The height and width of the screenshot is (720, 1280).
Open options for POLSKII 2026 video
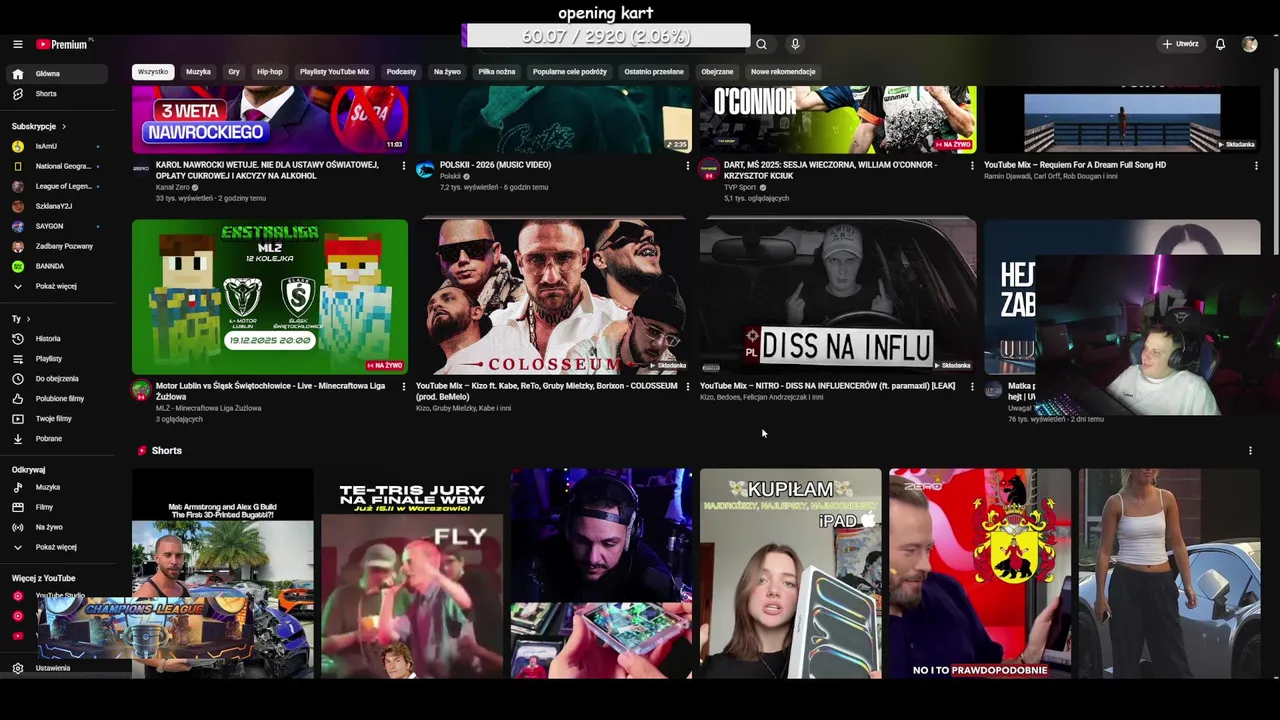point(688,166)
